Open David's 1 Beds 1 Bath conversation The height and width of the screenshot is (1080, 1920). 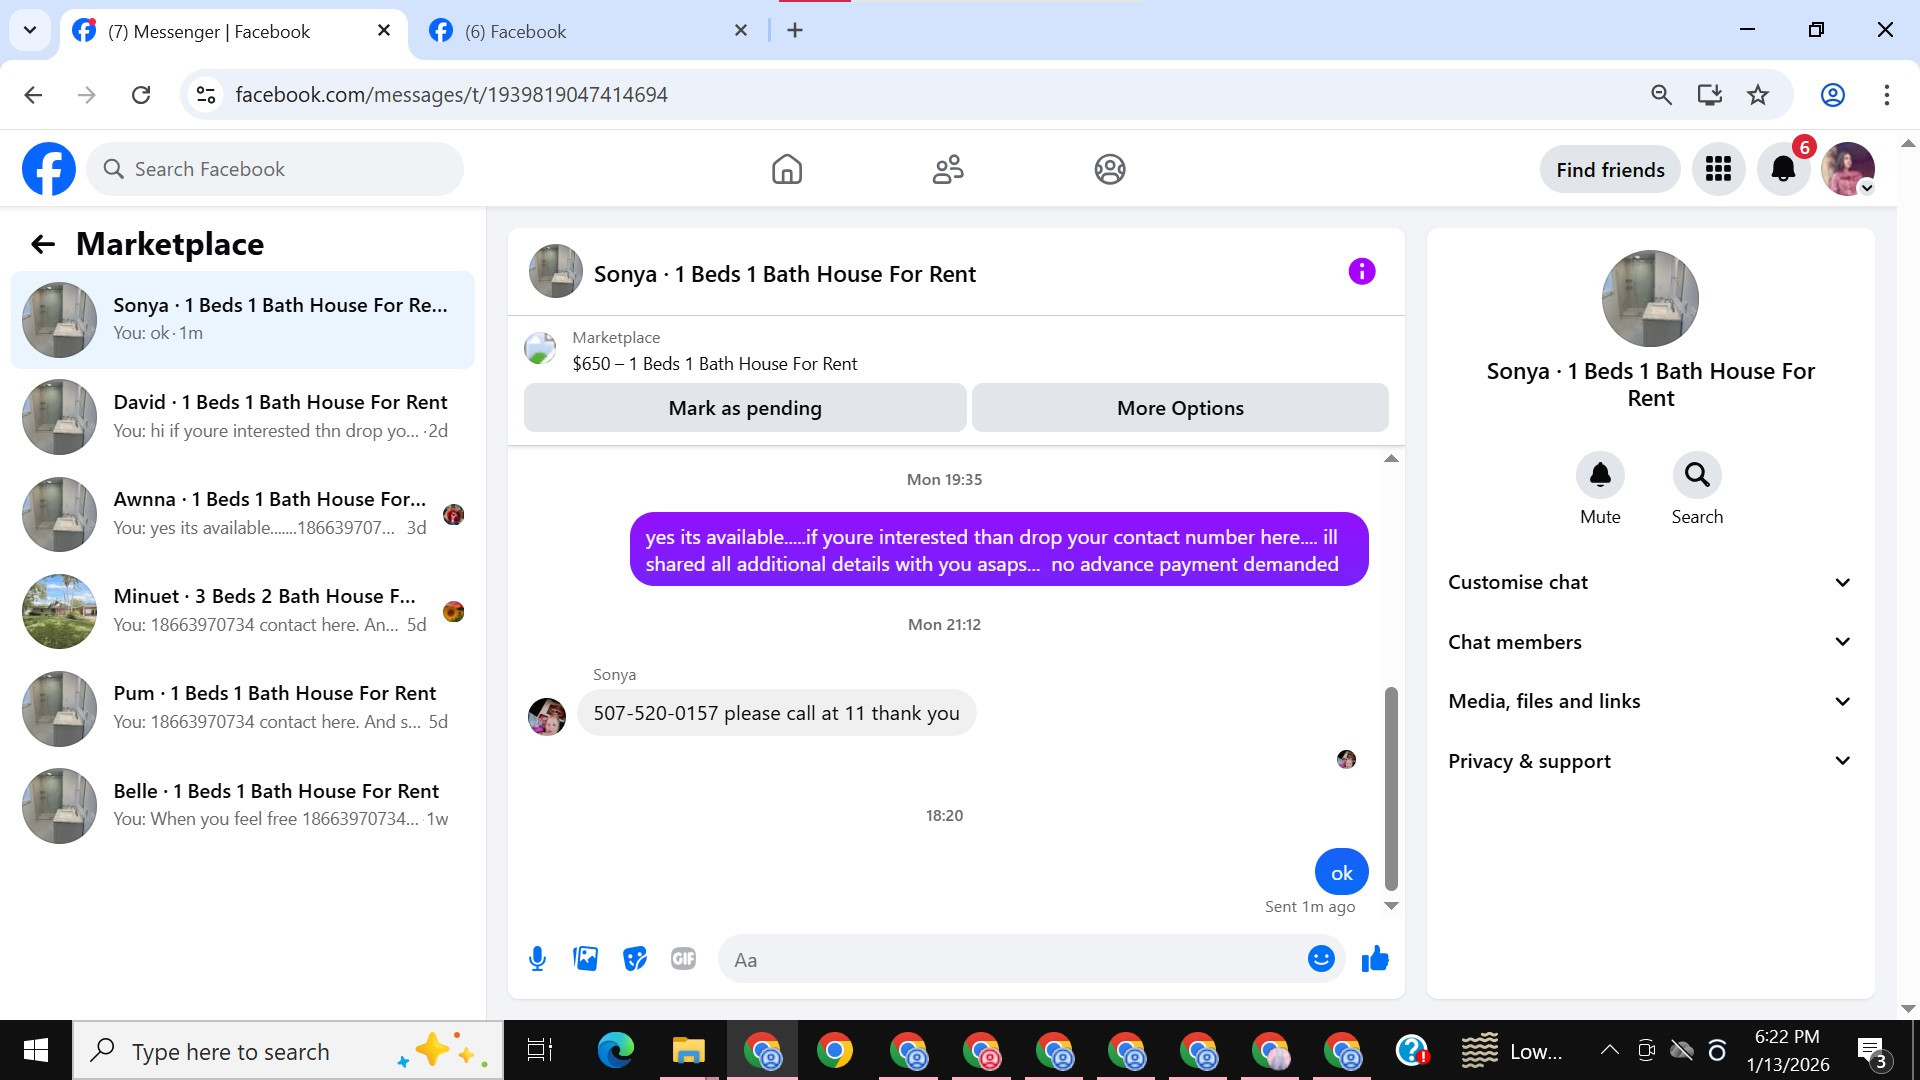tap(243, 416)
